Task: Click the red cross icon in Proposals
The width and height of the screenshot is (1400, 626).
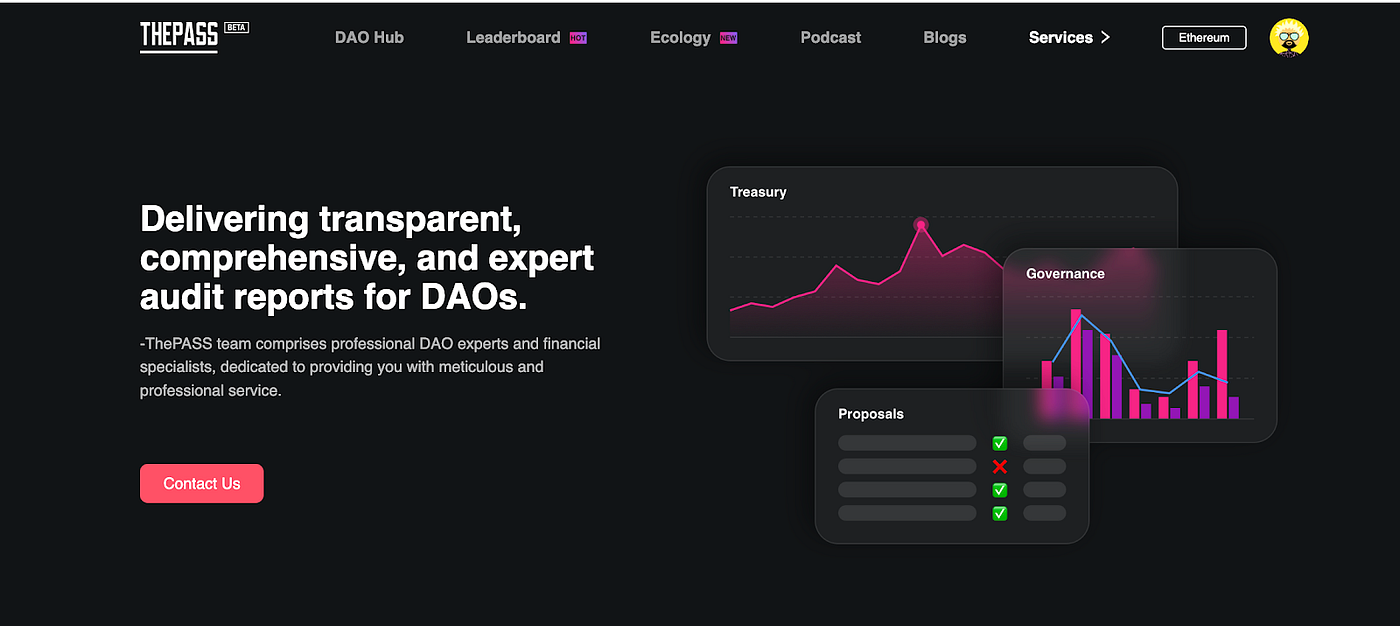Action: pos(999,467)
